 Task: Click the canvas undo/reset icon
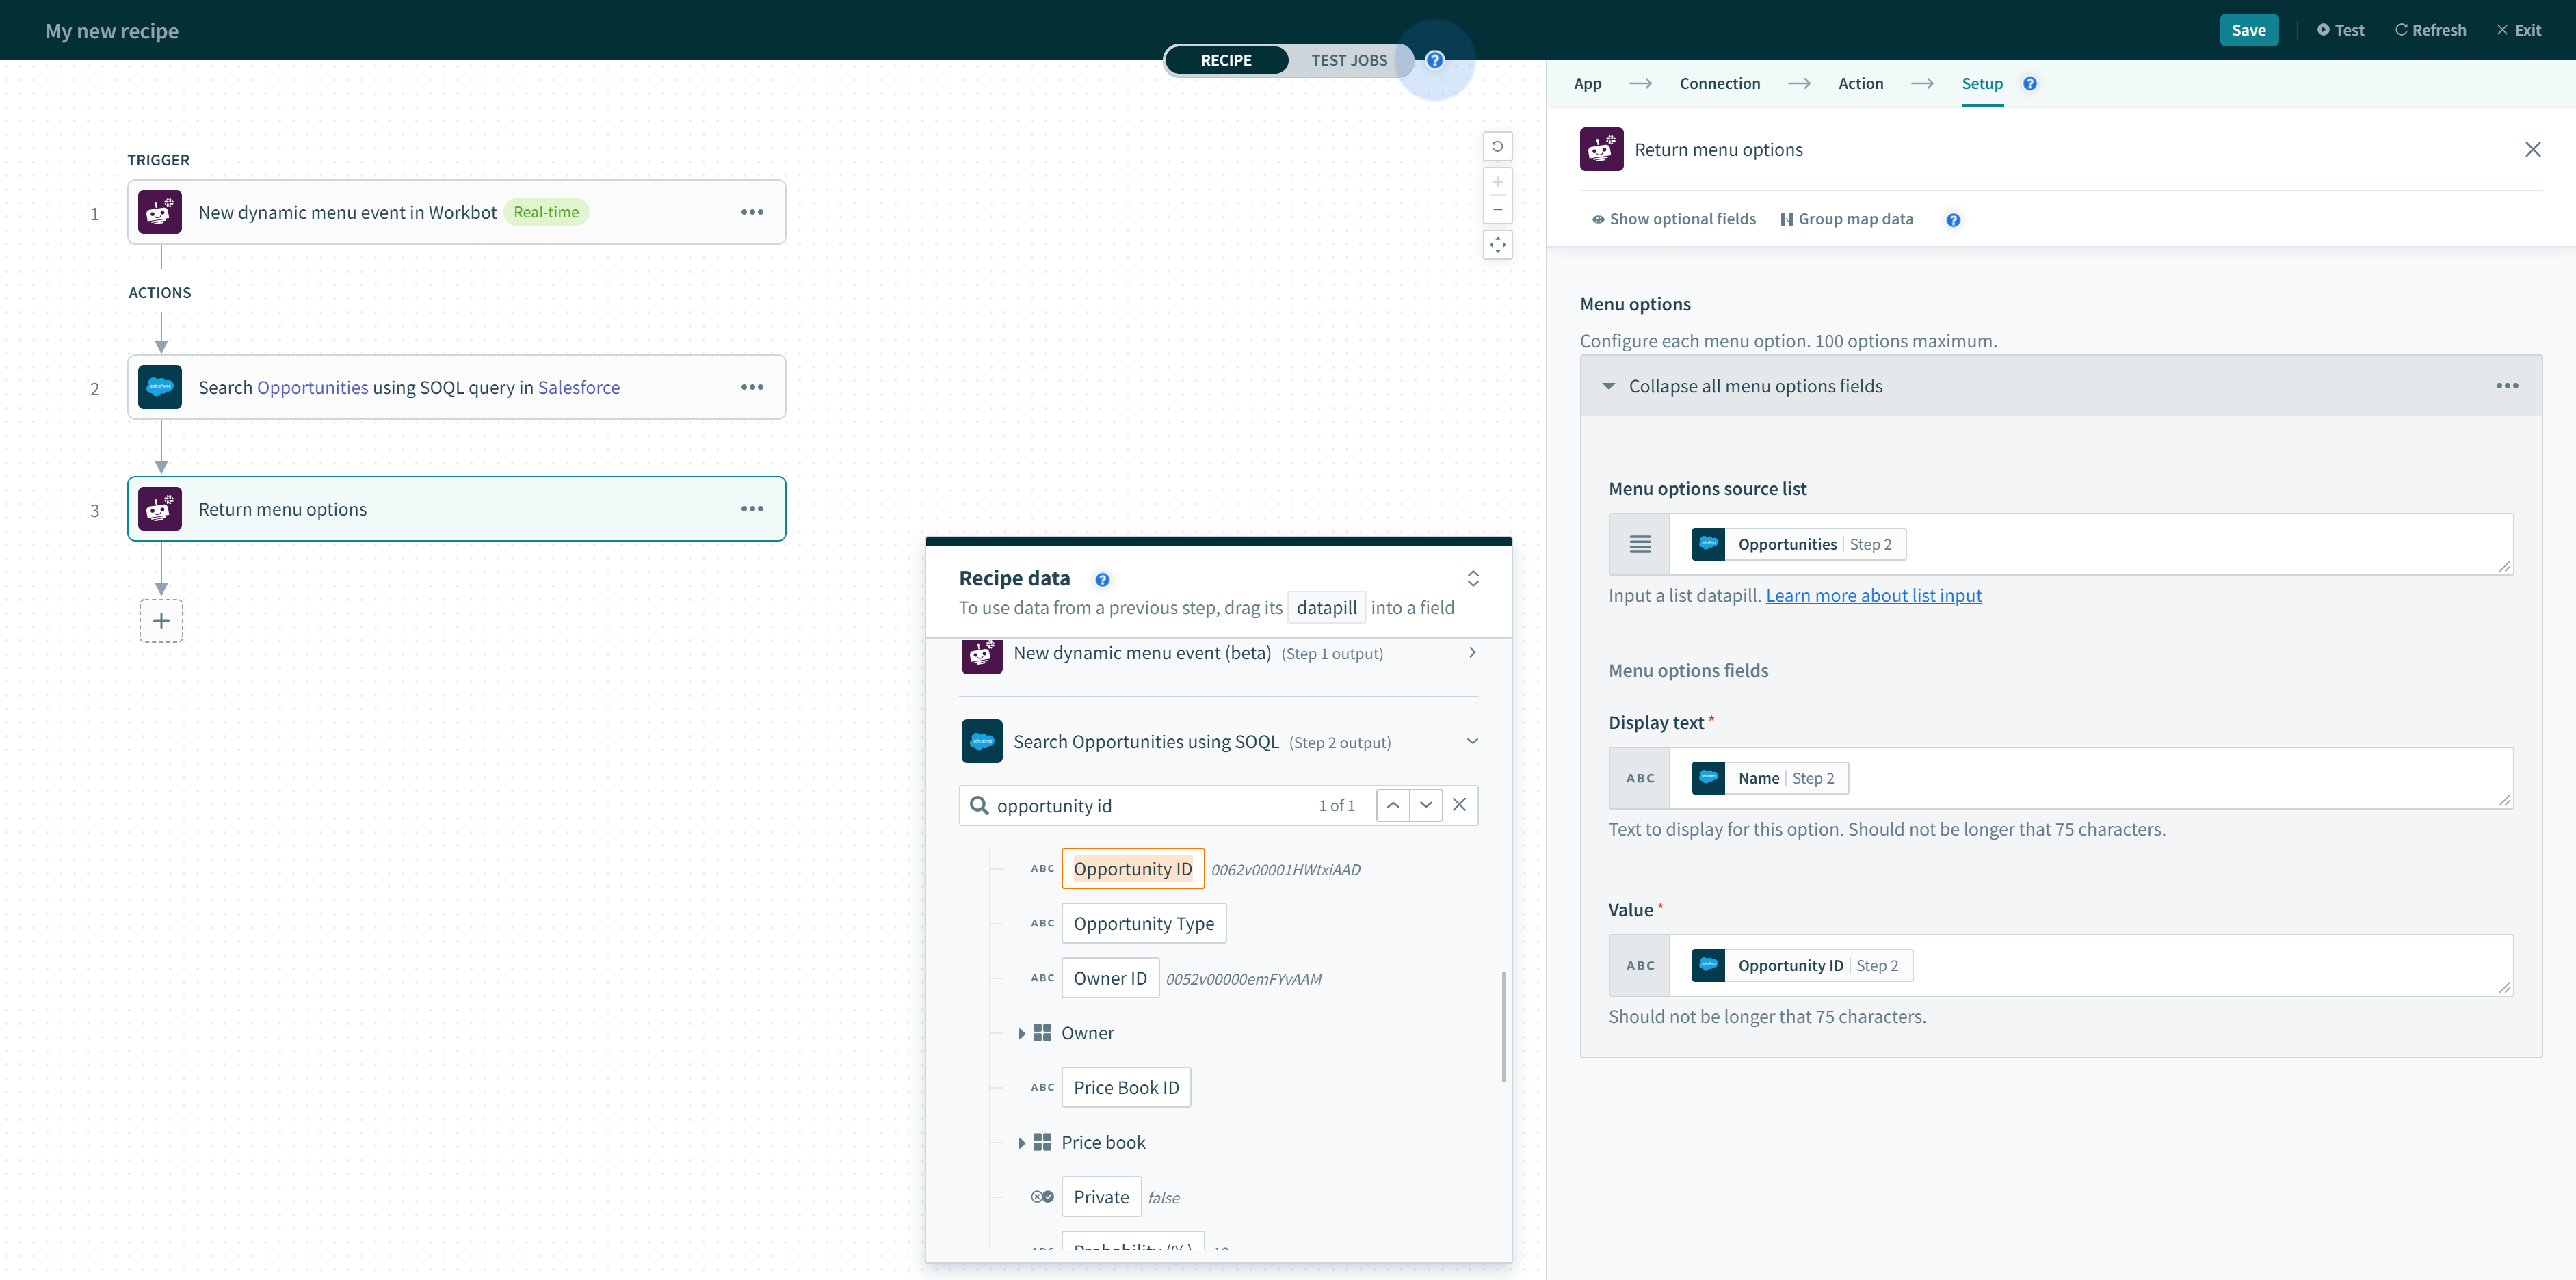click(x=1497, y=147)
